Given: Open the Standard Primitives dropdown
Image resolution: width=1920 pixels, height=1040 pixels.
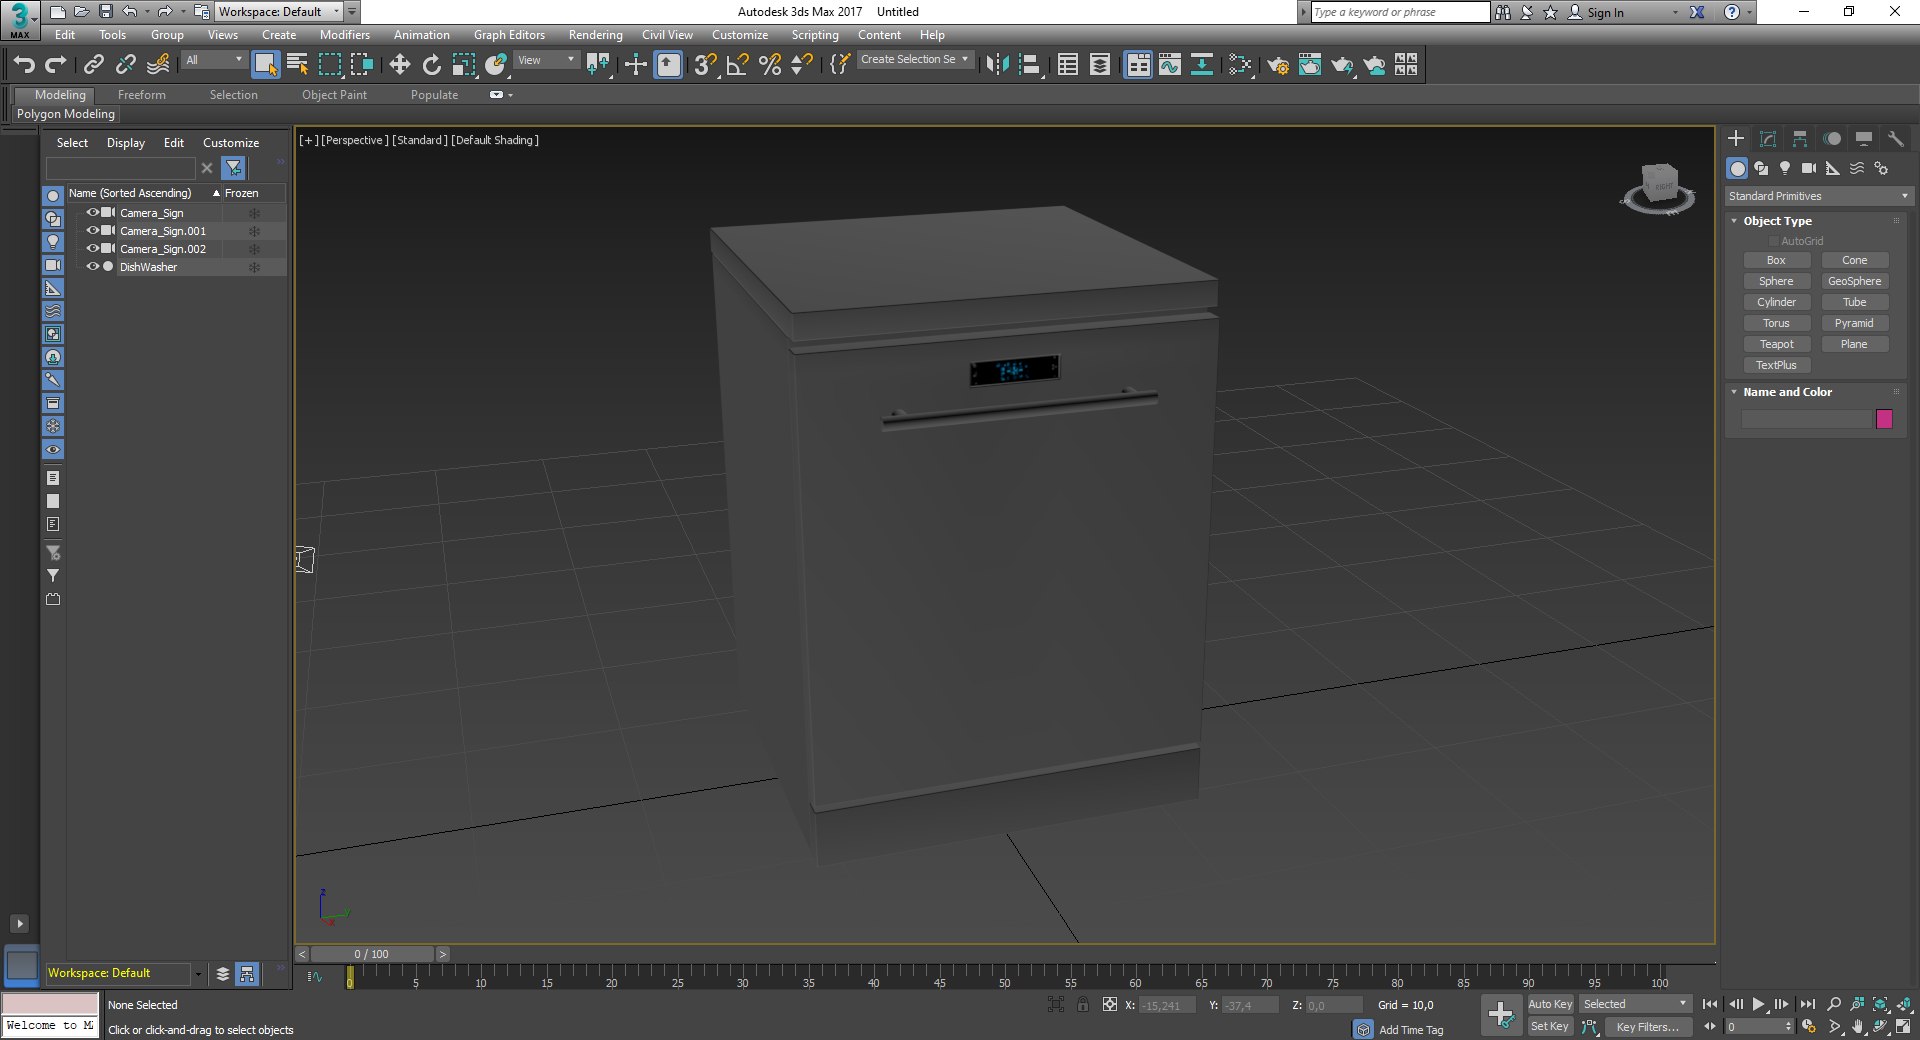Looking at the screenshot, I should pyautogui.click(x=1818, y=196).
